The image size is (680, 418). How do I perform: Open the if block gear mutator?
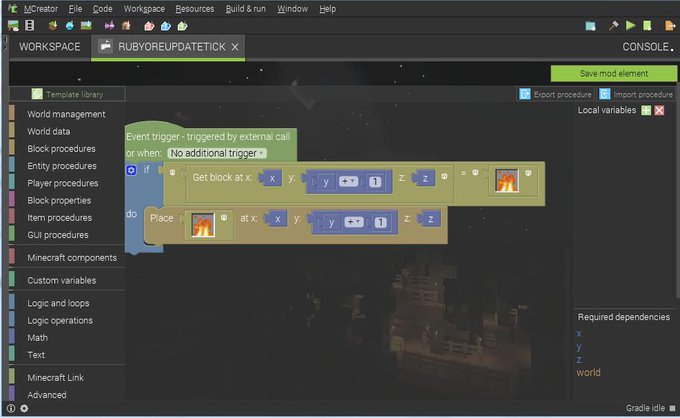[131, 170]
